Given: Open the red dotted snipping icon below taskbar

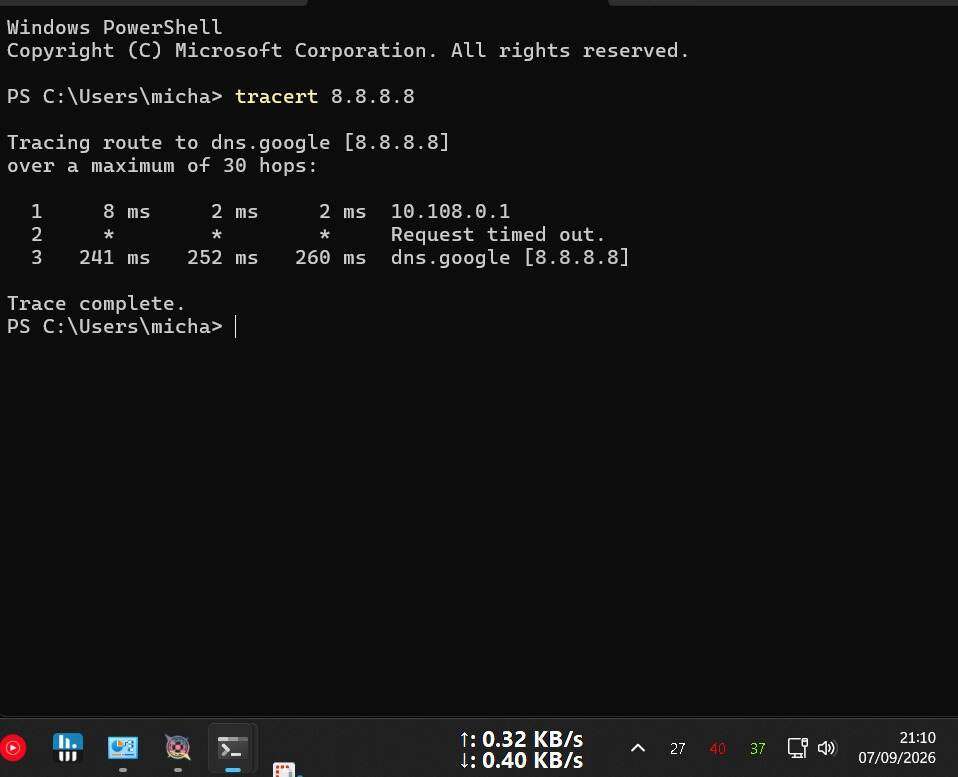Looking at the screenshot, I should pyautogui.click(x=284, y=770).
